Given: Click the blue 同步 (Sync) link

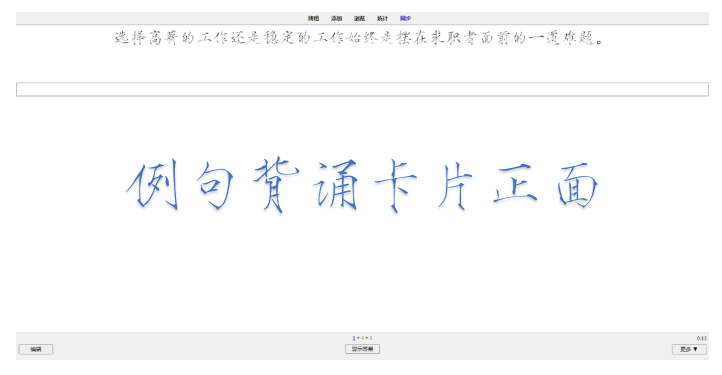Looking at the screenshot, I should pyautogui.click(x=405, y=18).
